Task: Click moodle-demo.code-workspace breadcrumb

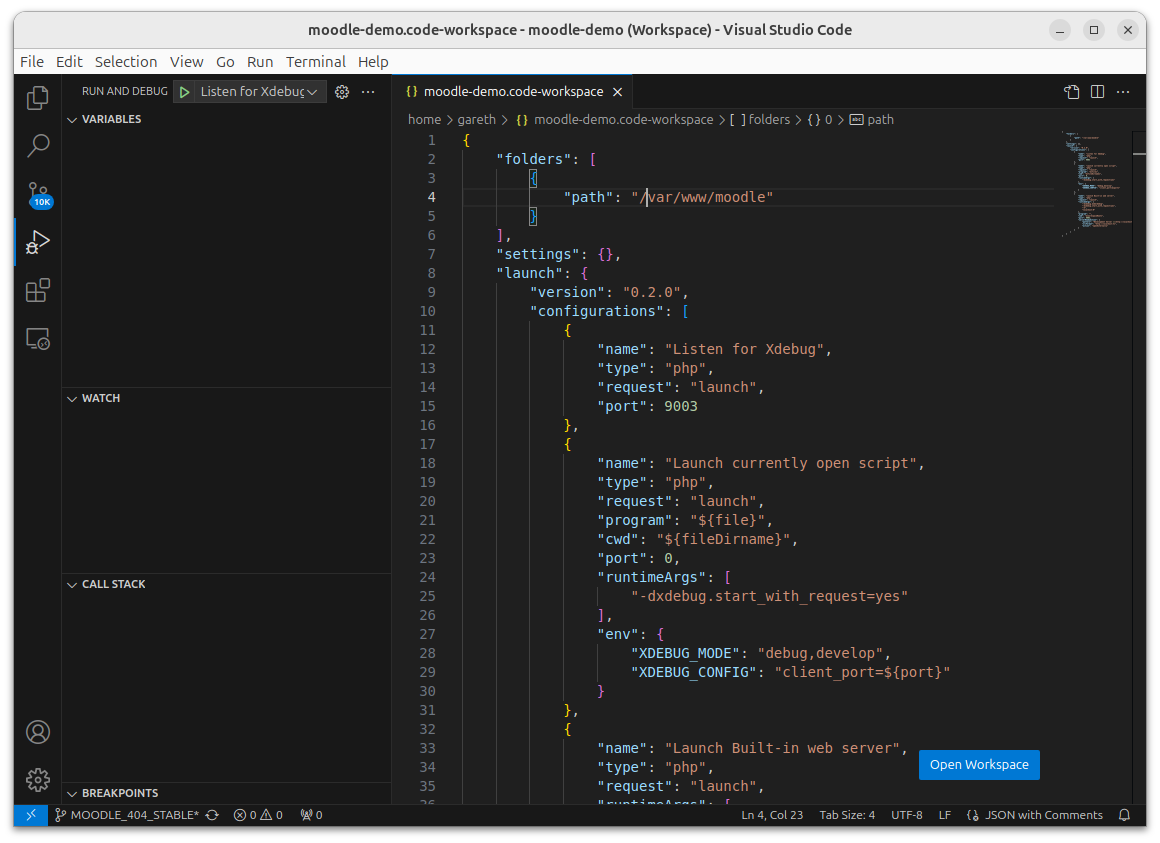Action: coord(615,120)
